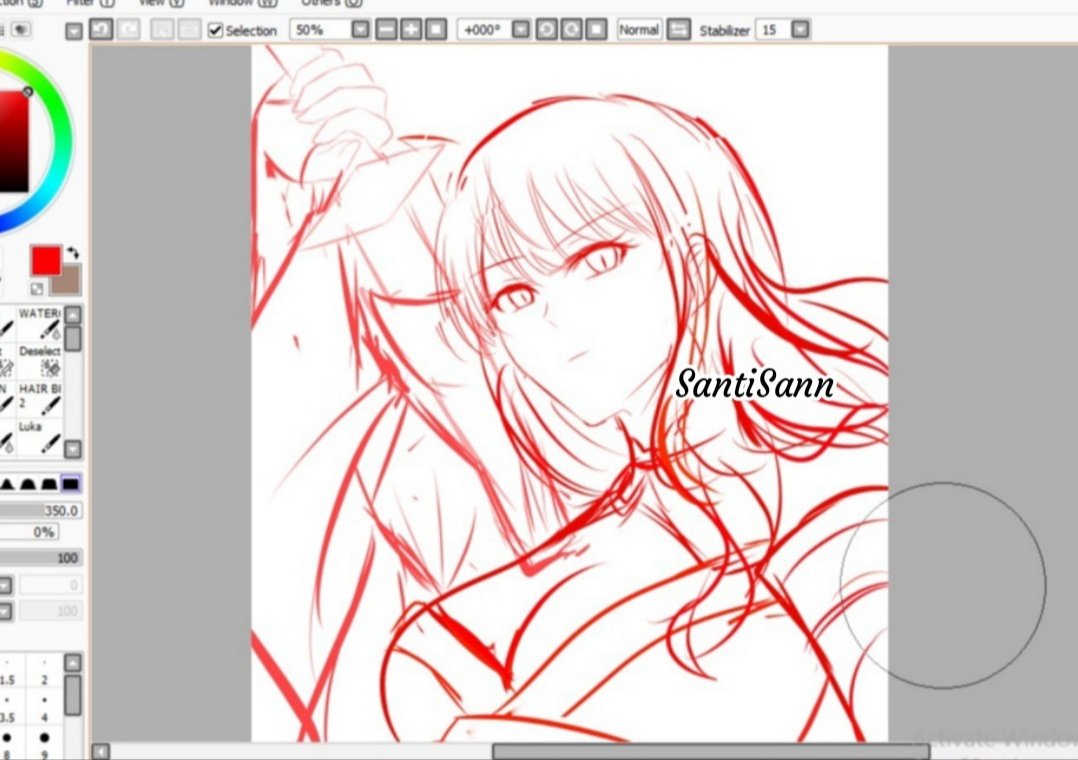Rotate canvas counterclockwise button
The image size is (1078, 760).
[547, 30]
